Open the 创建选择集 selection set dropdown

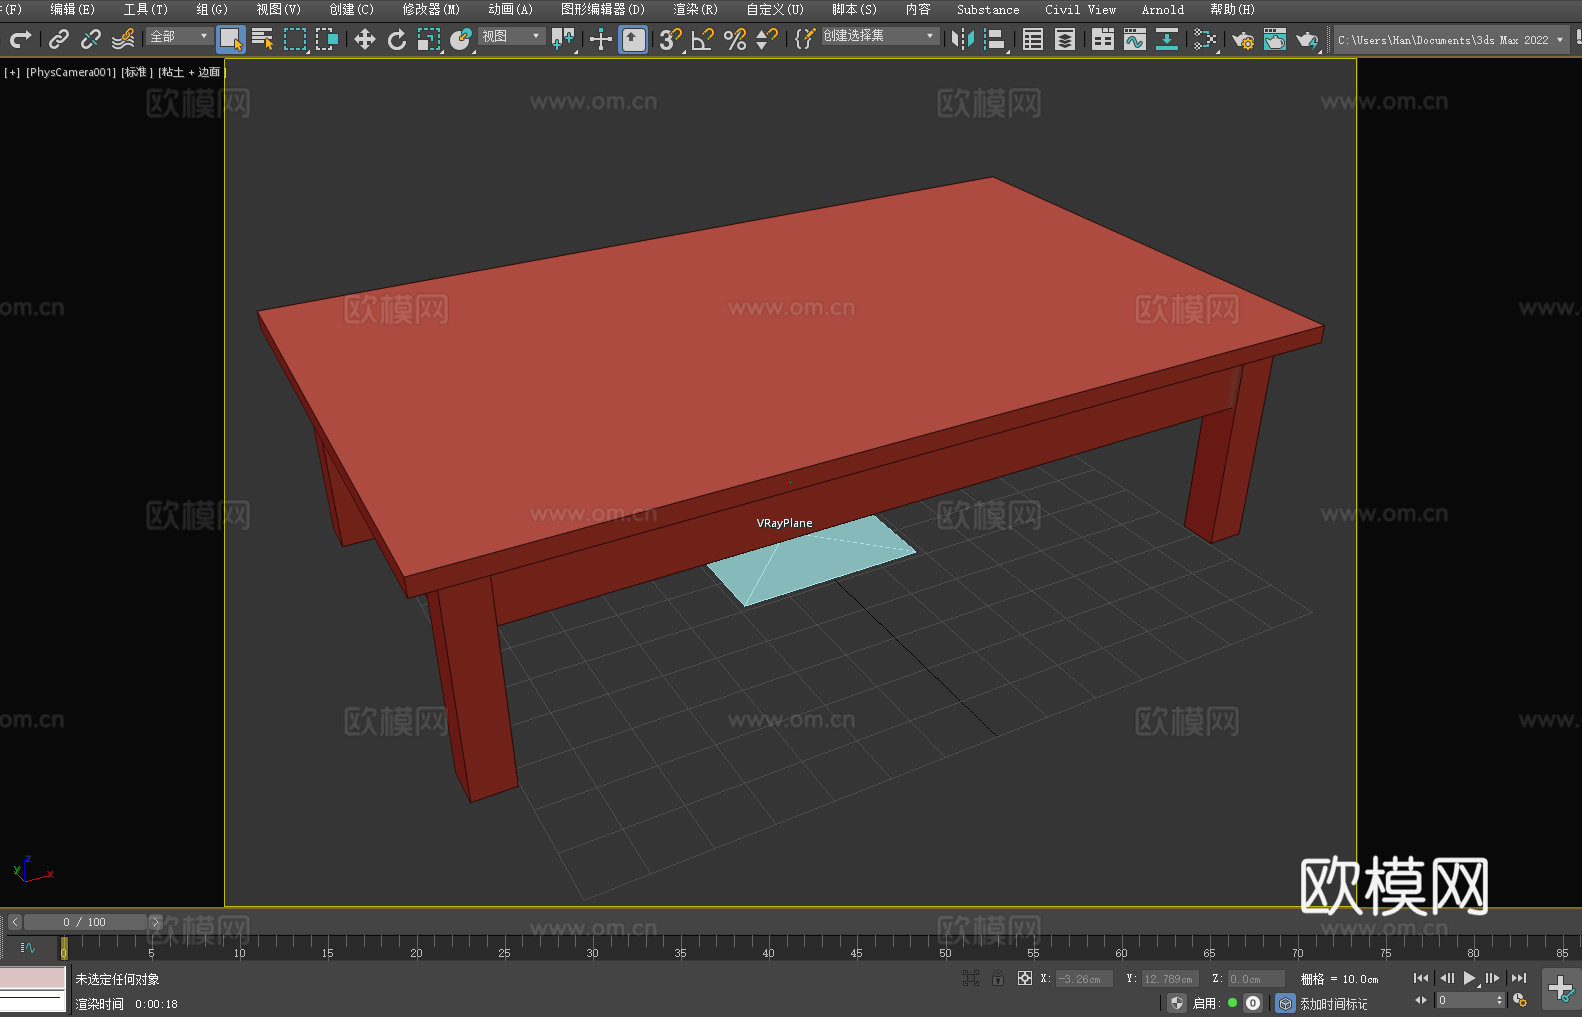(x=880, y=36)
